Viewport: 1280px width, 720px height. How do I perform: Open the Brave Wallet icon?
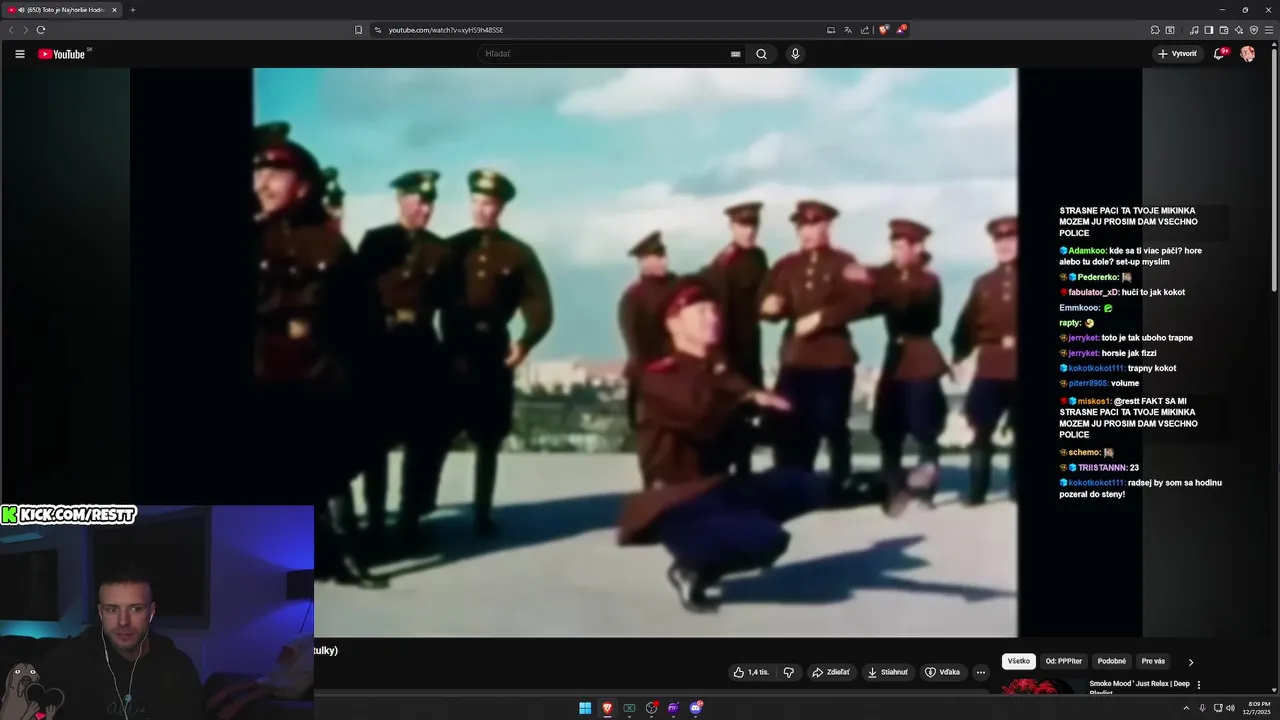(1224, 30)
